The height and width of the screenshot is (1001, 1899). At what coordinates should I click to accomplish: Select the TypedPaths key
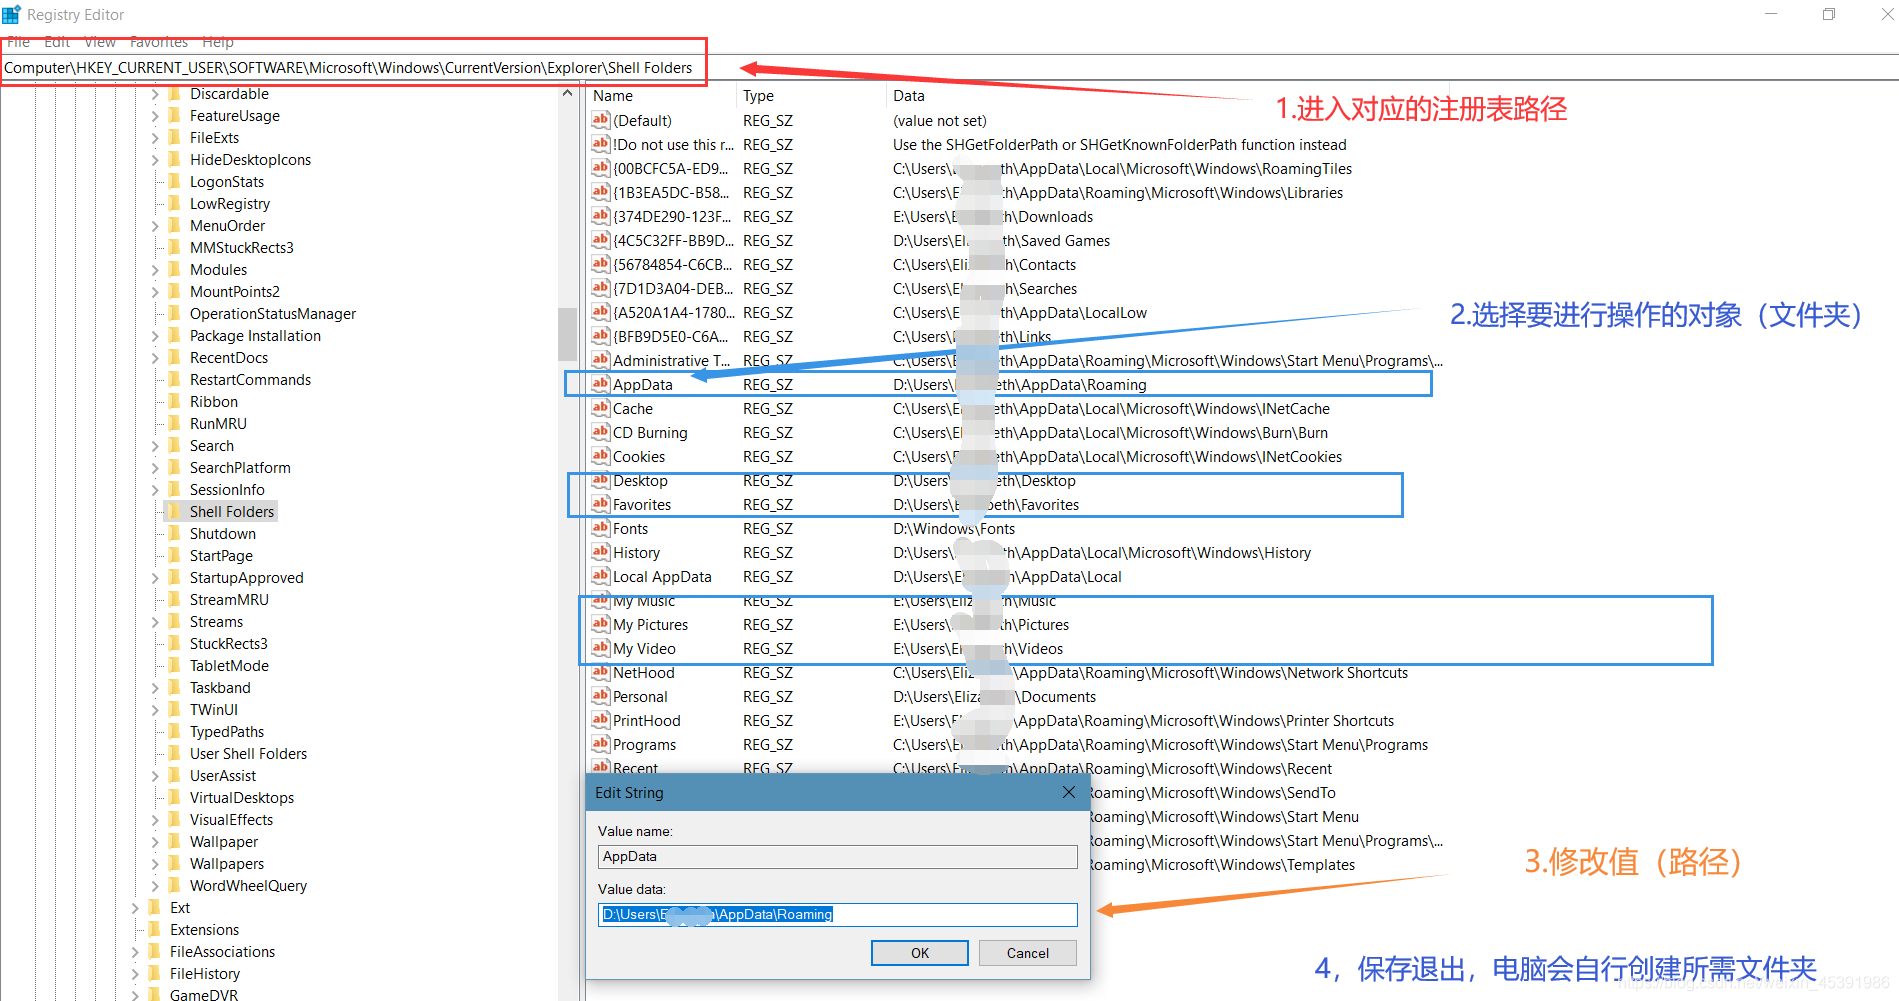click(x=227, y=732)
